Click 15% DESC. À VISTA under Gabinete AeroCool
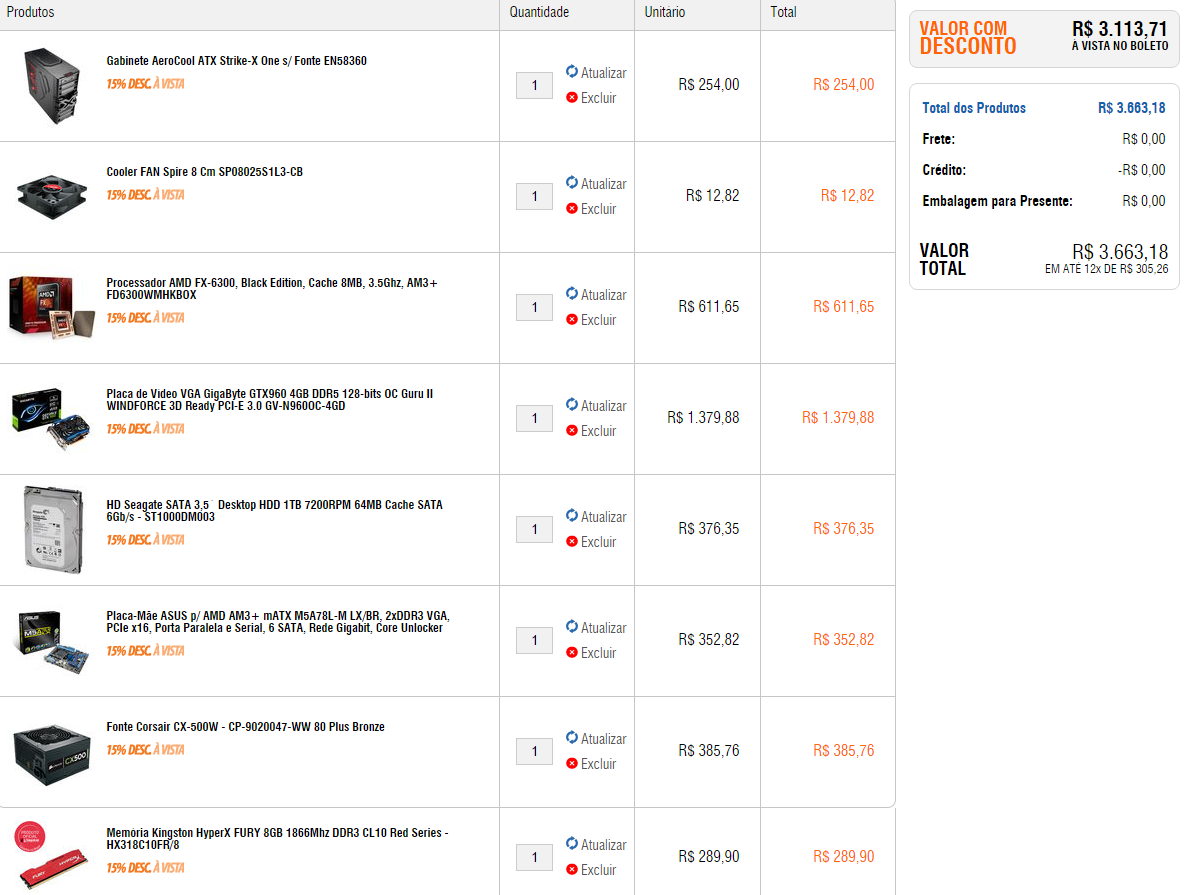Image resolution: width=1187 pixels, height=895 pixels. [x=145, y=84]
